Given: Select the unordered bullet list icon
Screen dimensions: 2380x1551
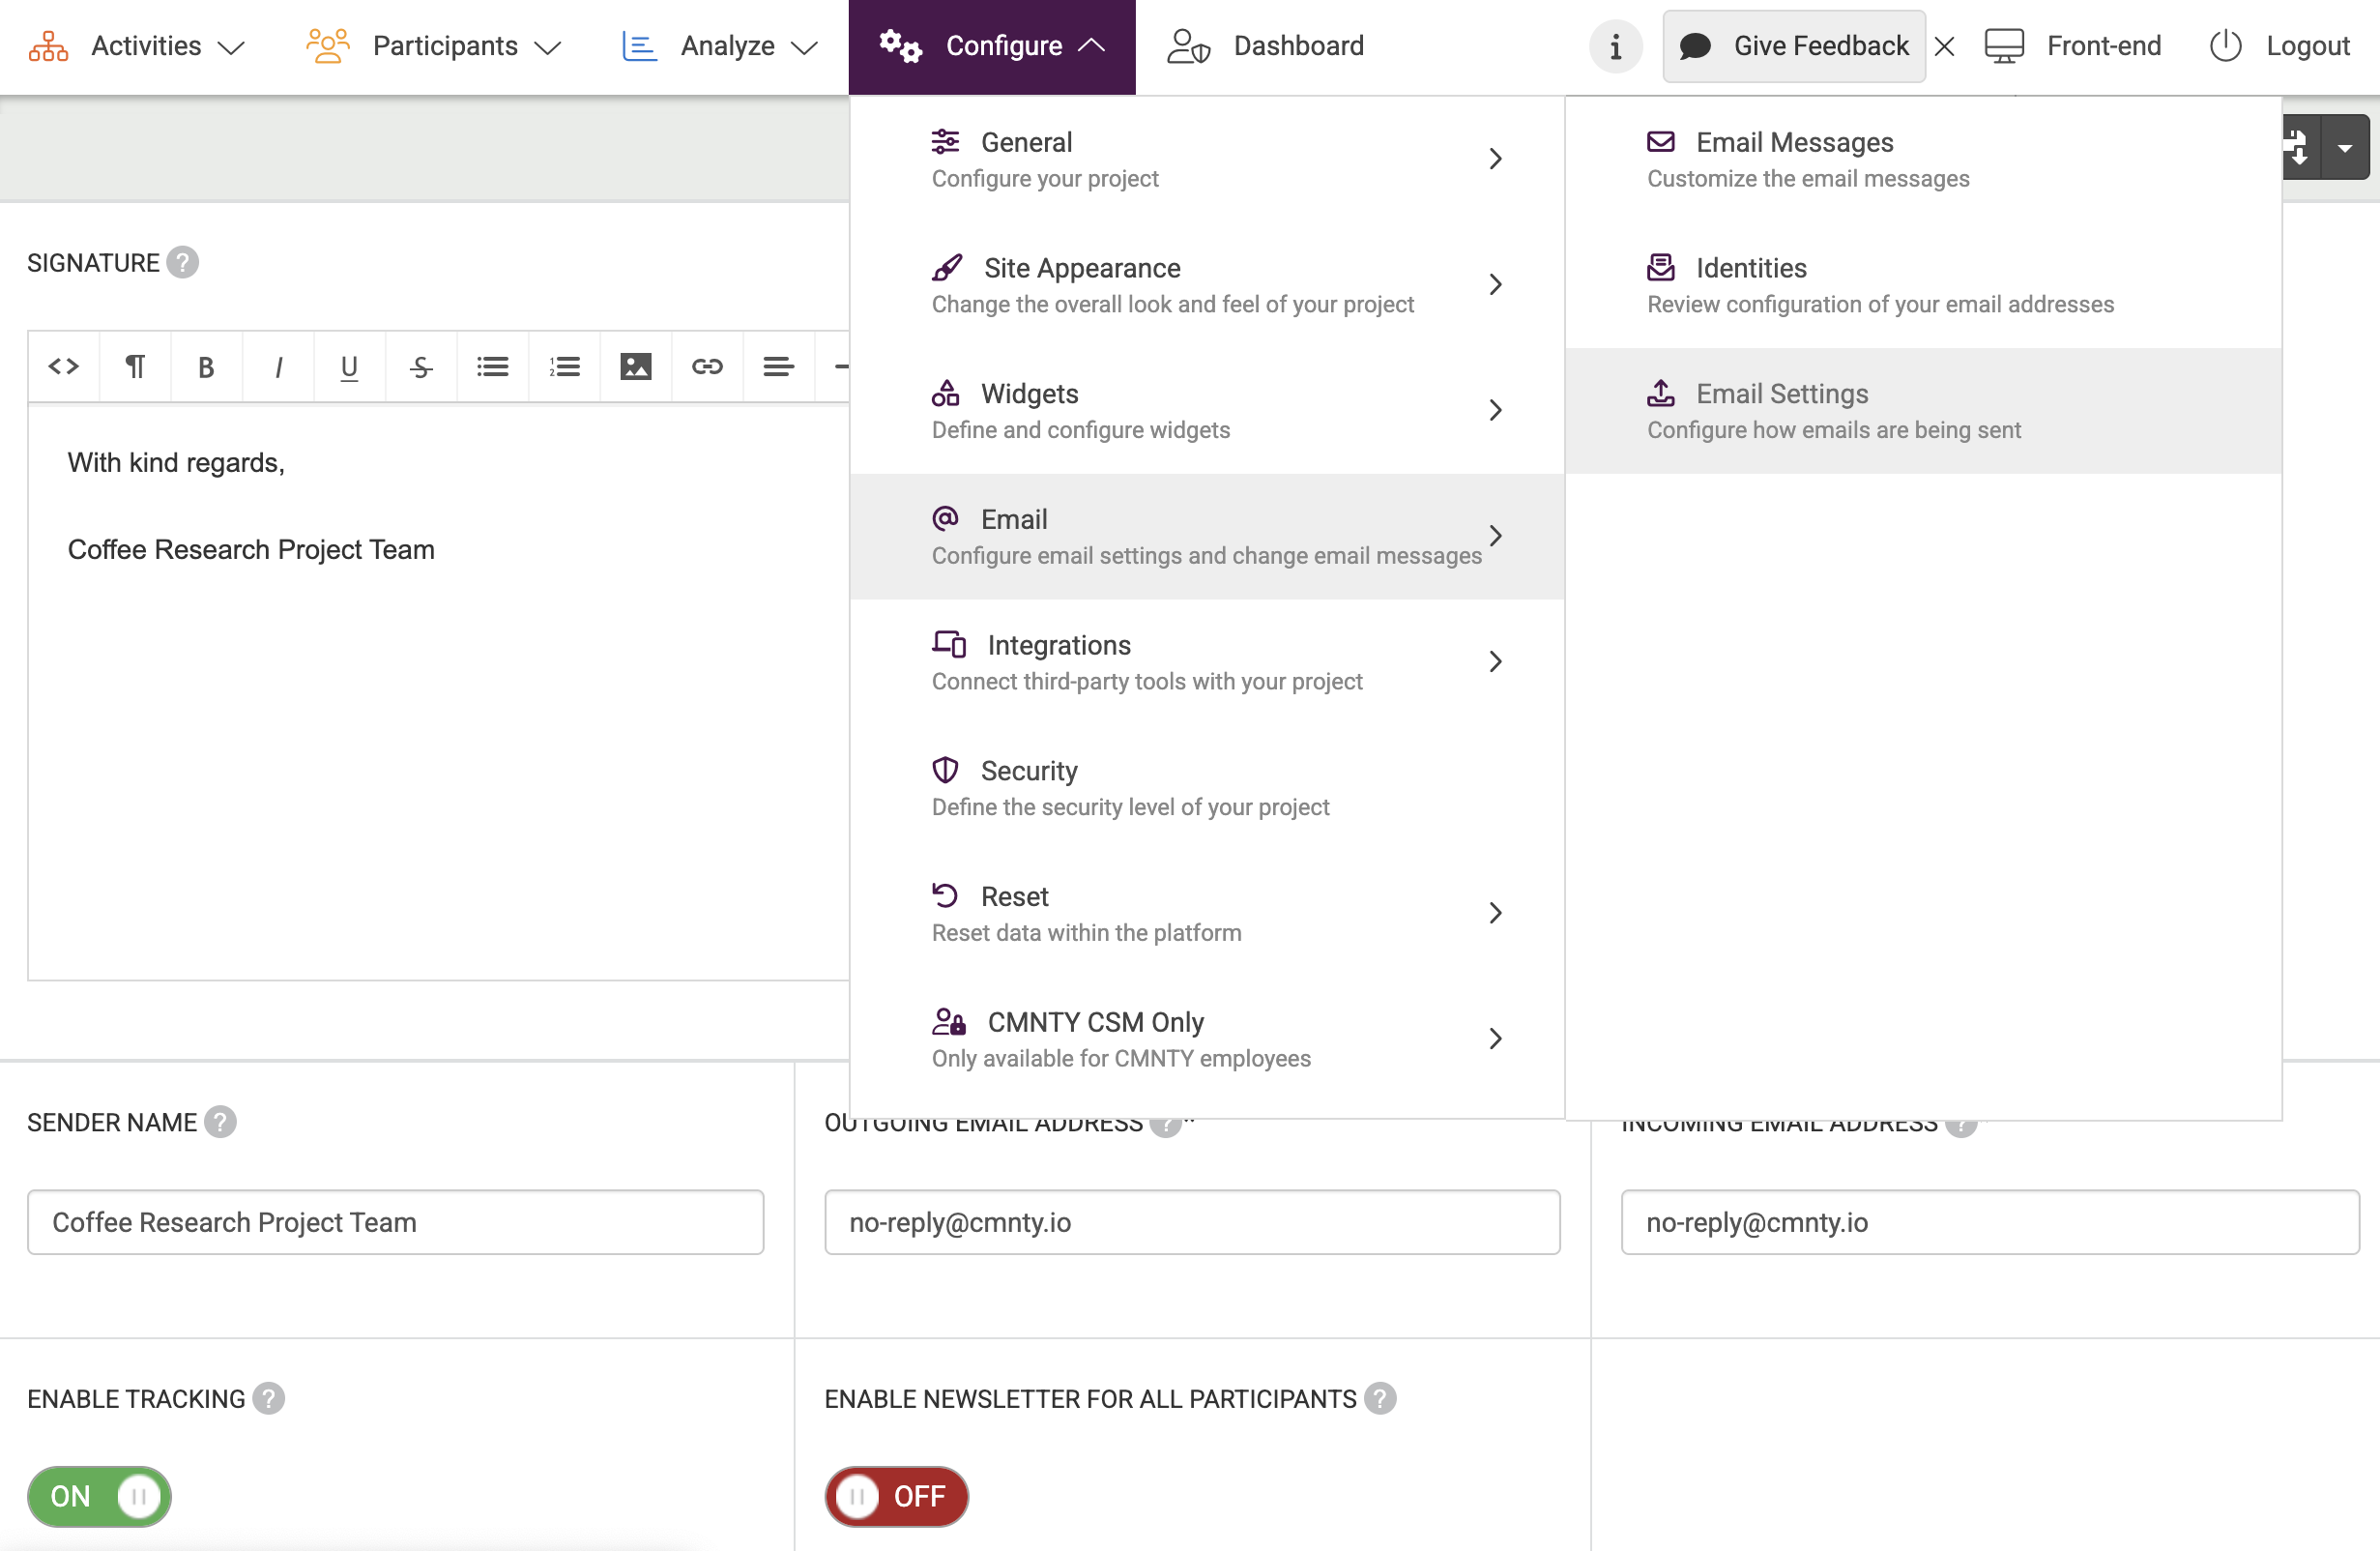Looking at the screenshot, I should click(492, 367).
